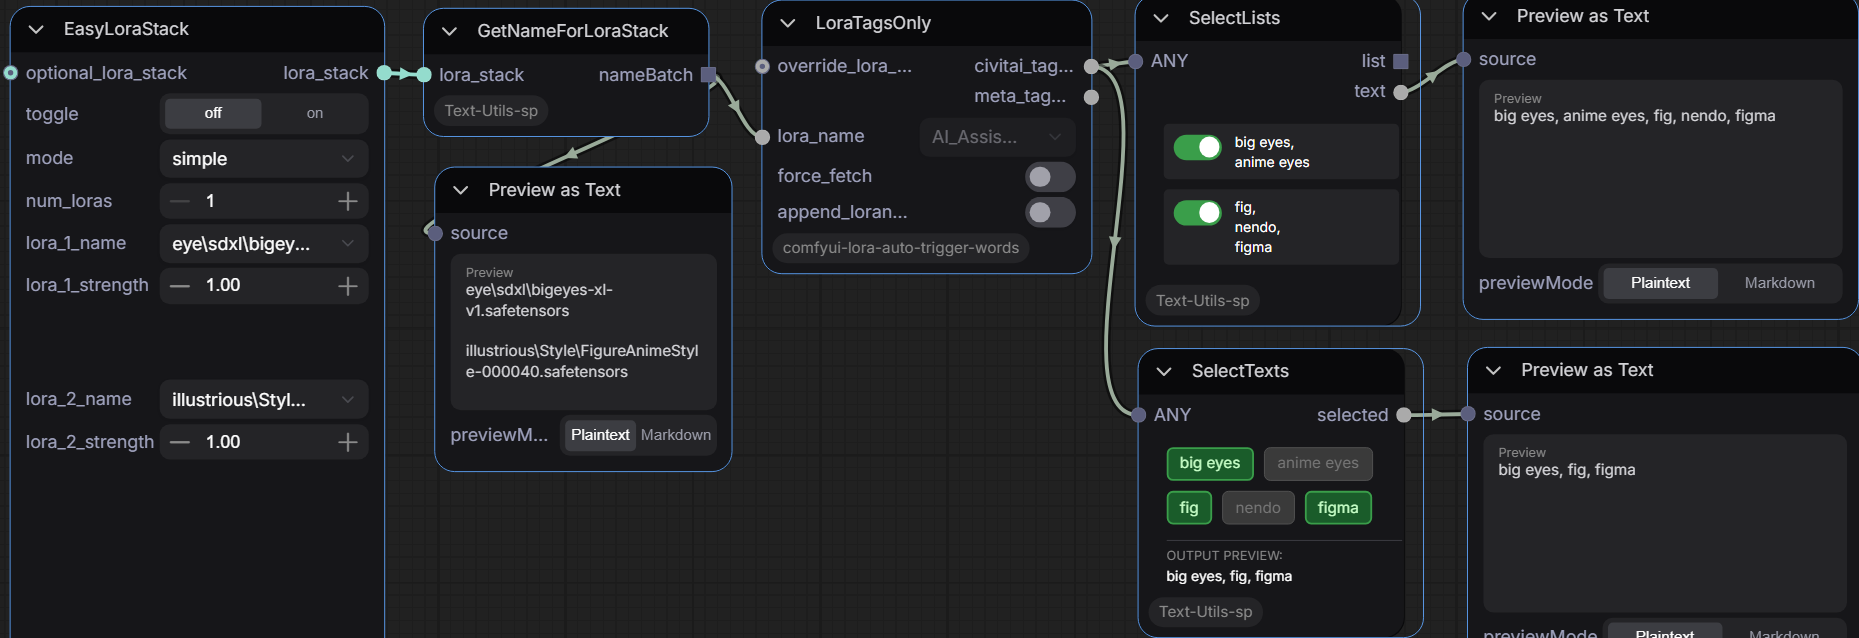
Task: Enable the force_fetch toggle
Action: click(x=1049, y=177)
